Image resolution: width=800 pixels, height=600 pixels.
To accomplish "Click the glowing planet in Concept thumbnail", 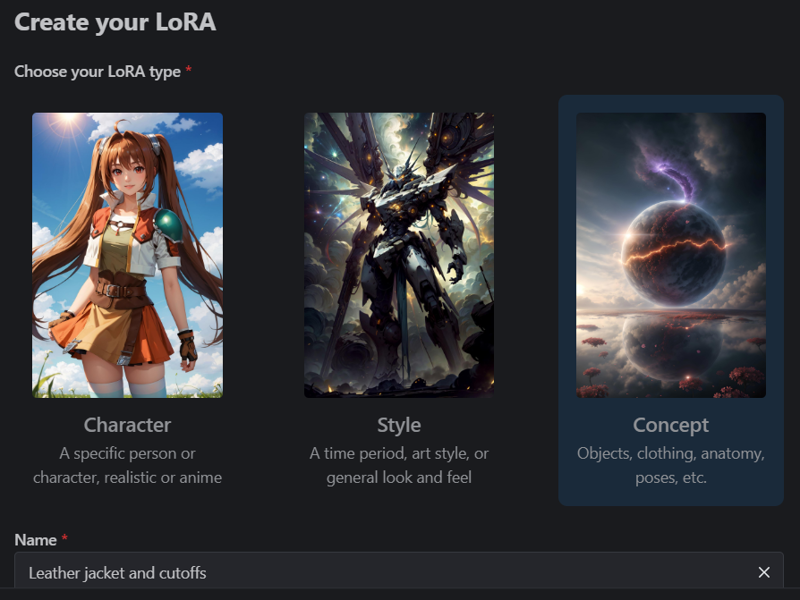I will pos(673,254).
